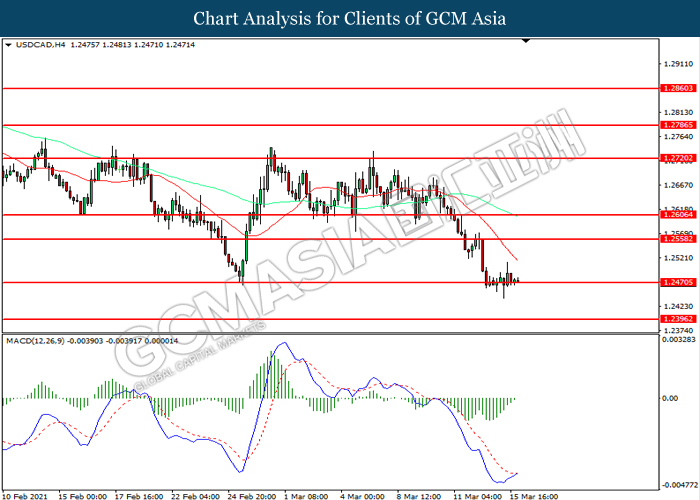Click the MACD(12,26,9) indicator label
The width and height of the screenshot is (700, 500).
[x=35, y=341]
